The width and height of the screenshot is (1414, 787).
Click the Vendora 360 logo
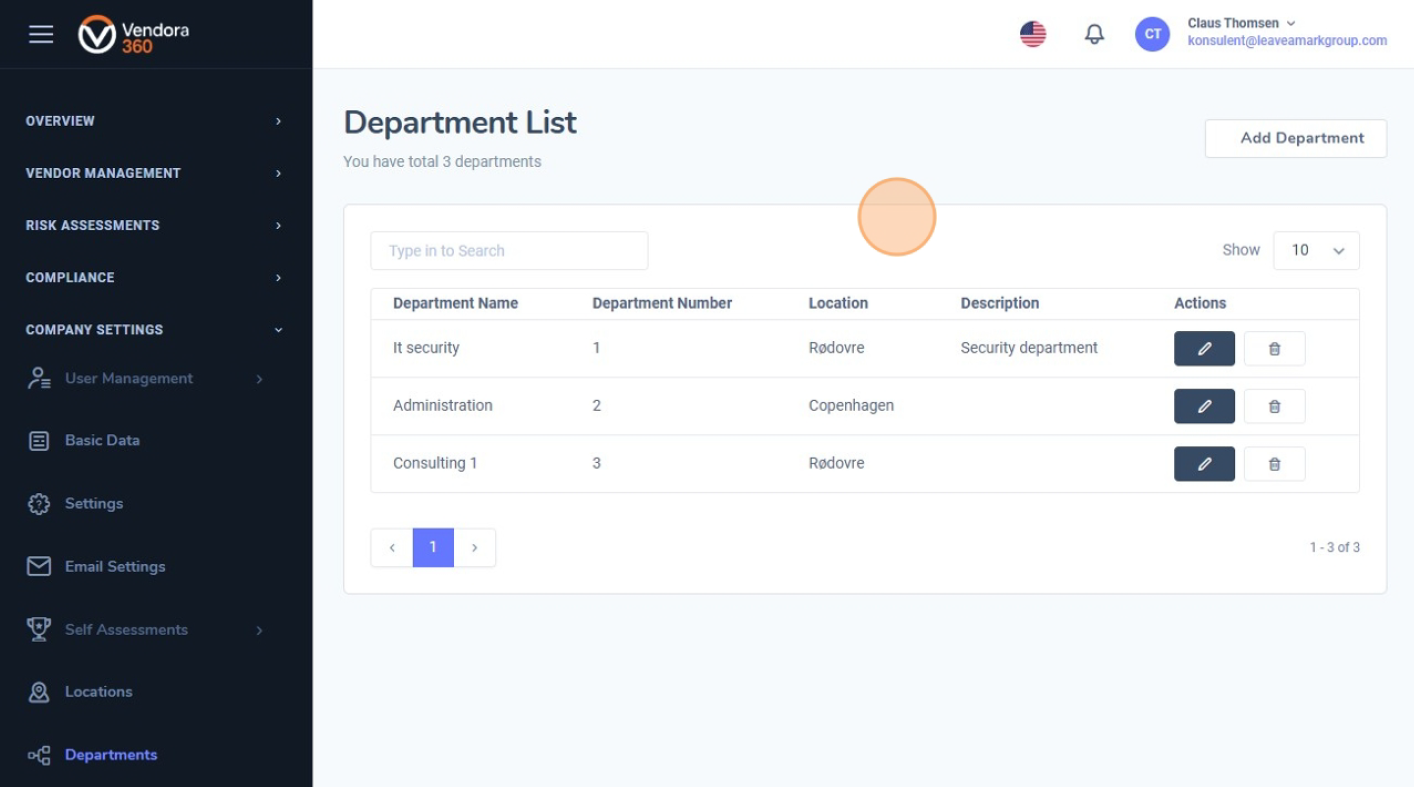coord(134,34)
